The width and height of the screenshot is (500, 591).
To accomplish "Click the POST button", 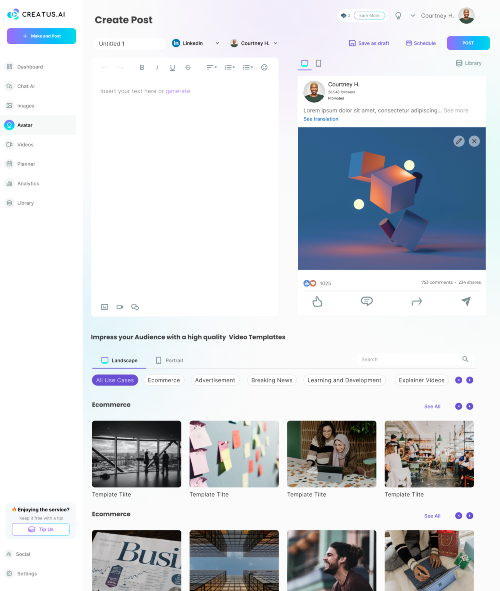I will (x=468, y=43).
